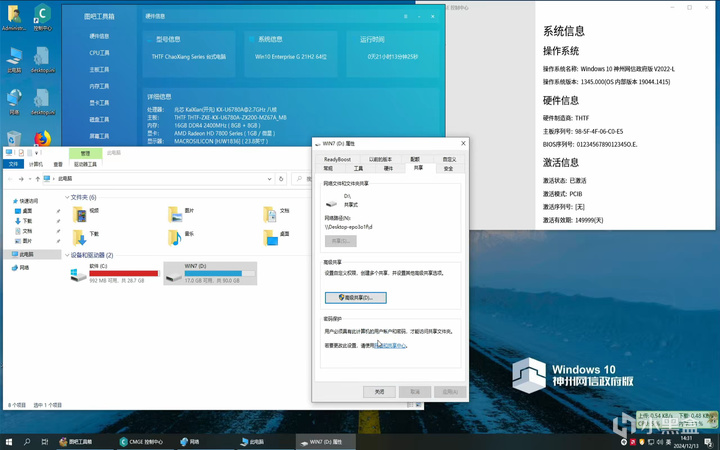Select the Recycle Bin desktop icon
The width and height of the screenshot is (720, 450).
[14, 138]
